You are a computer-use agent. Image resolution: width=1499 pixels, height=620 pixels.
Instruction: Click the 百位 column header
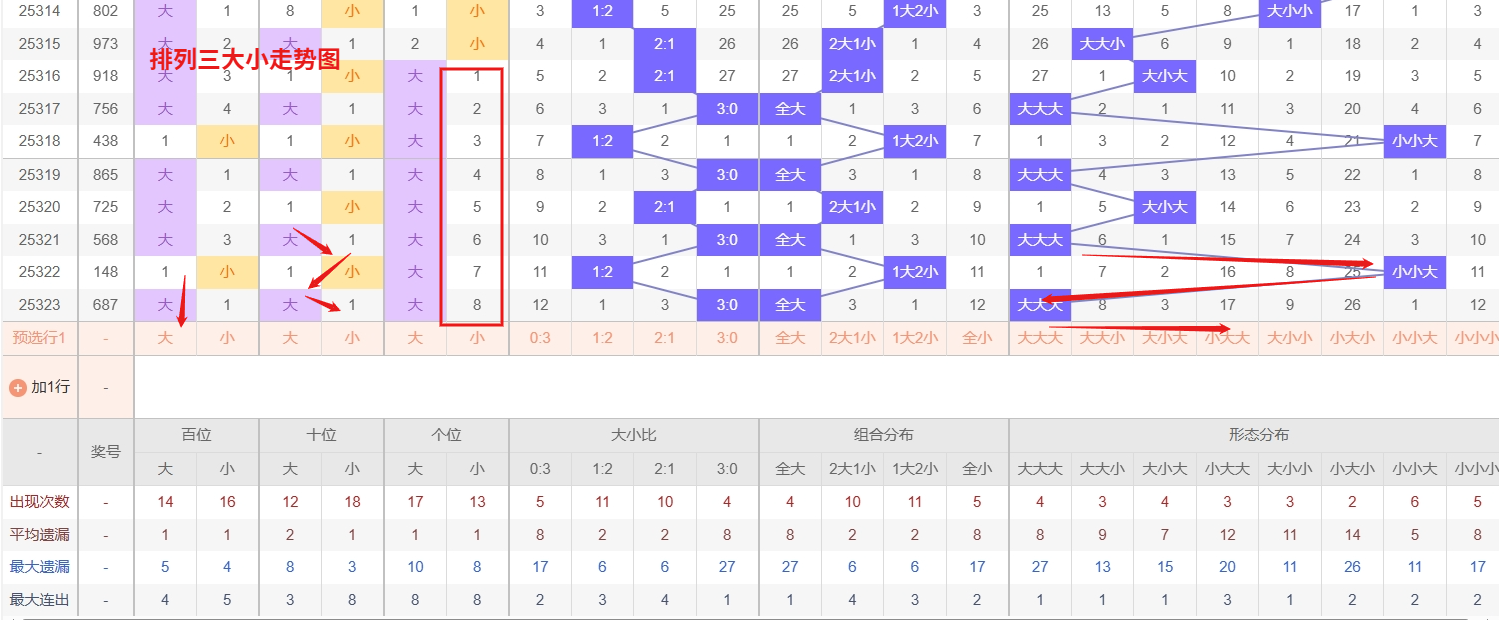[x=196, y=435]
